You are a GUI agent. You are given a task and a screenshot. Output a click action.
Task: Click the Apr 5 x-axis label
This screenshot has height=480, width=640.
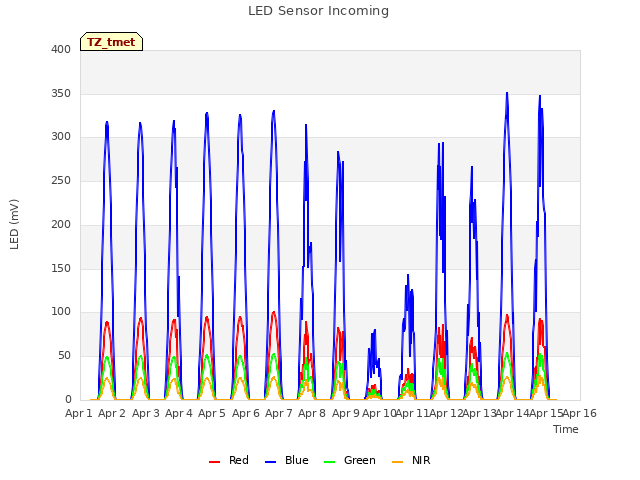click(x=212, y=413)
